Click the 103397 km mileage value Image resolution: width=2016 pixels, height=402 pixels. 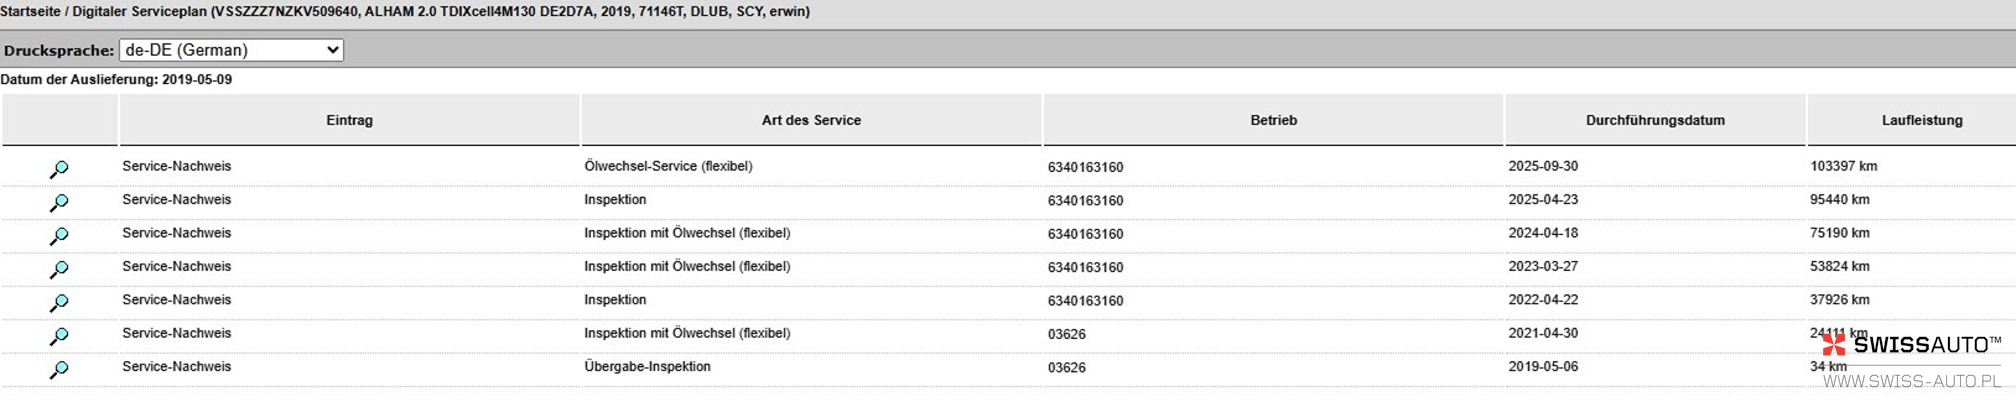pos(1843,166)
